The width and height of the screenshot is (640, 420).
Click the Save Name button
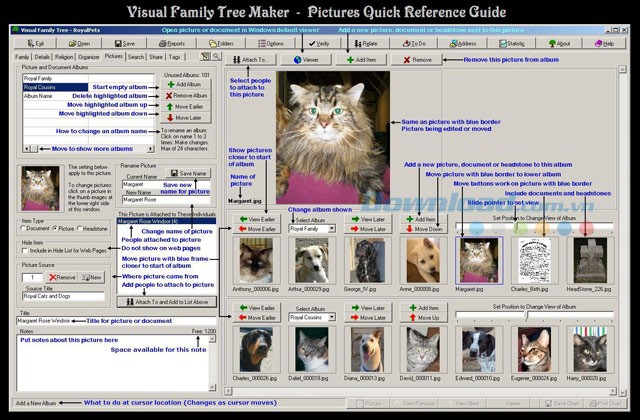[x=188, y=173]
